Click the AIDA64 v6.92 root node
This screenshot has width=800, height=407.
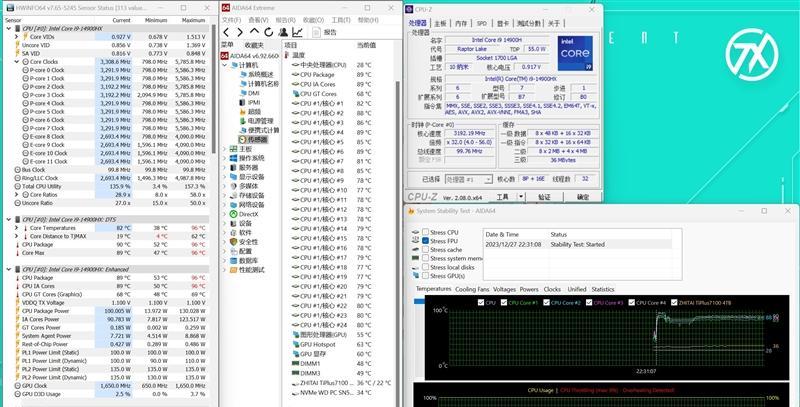(x=250, y=56)
